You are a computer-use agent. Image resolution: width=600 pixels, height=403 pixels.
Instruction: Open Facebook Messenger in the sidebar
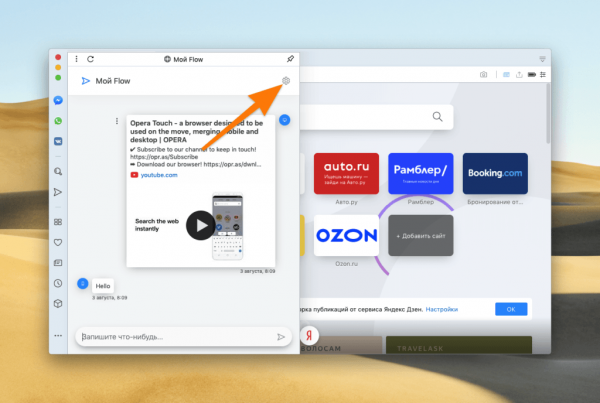58,100
